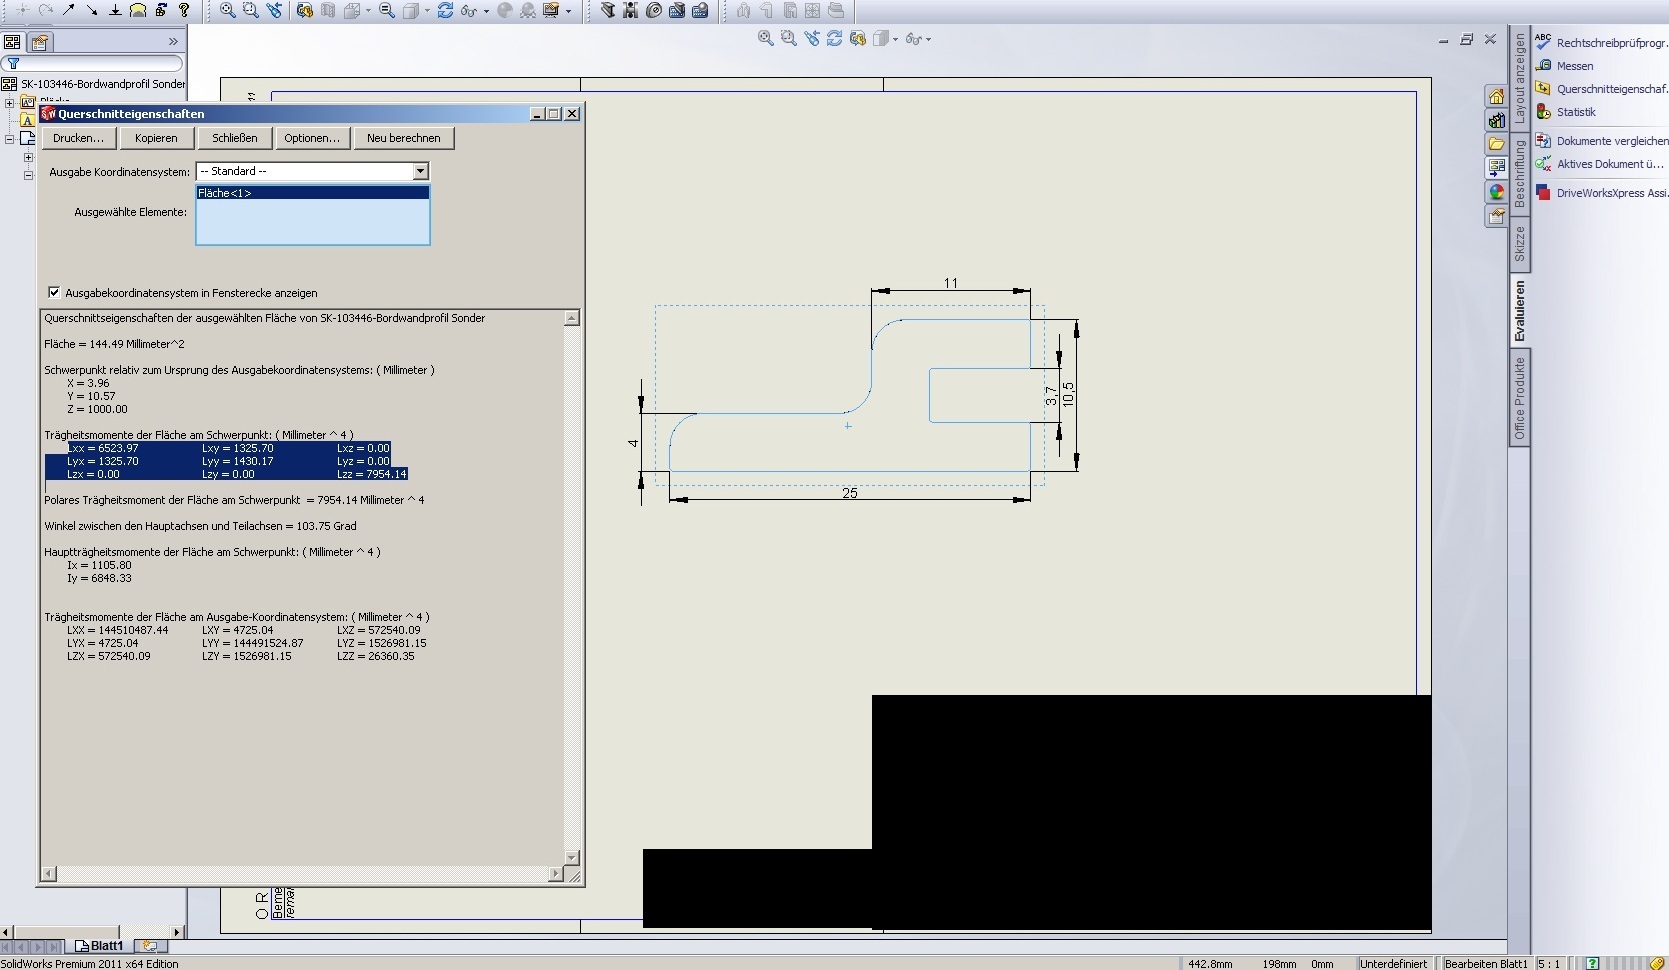
Task: Toggle Ausgabekoordinatensystem in Fensterecke anzeigen checkbox
Action: pos(54,292)
